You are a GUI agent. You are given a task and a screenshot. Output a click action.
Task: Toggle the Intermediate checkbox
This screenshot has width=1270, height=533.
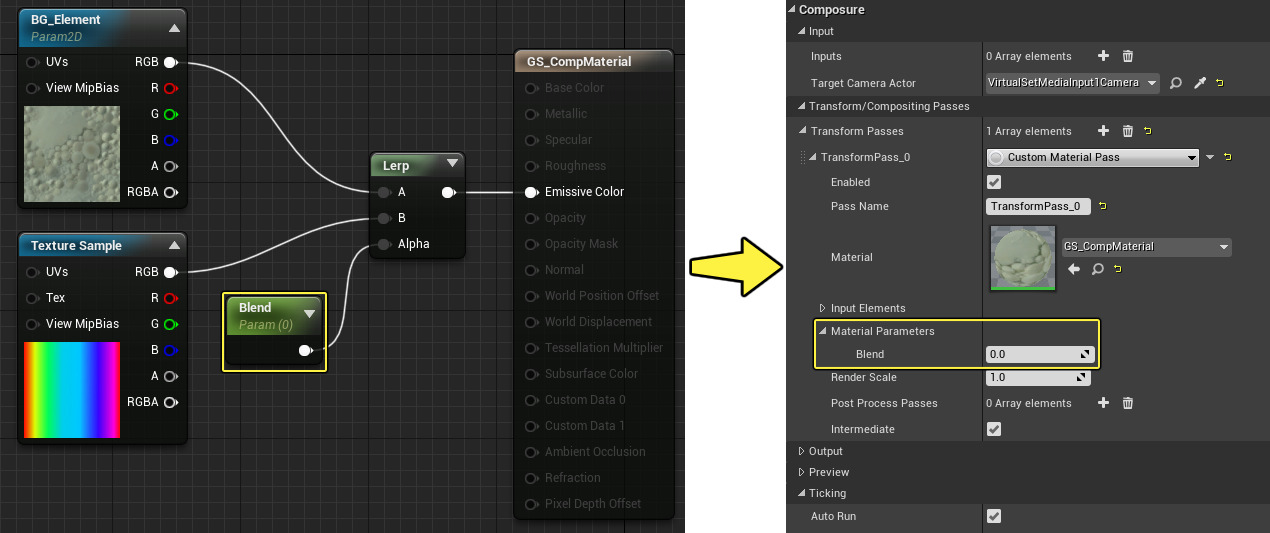coord(994,429)
